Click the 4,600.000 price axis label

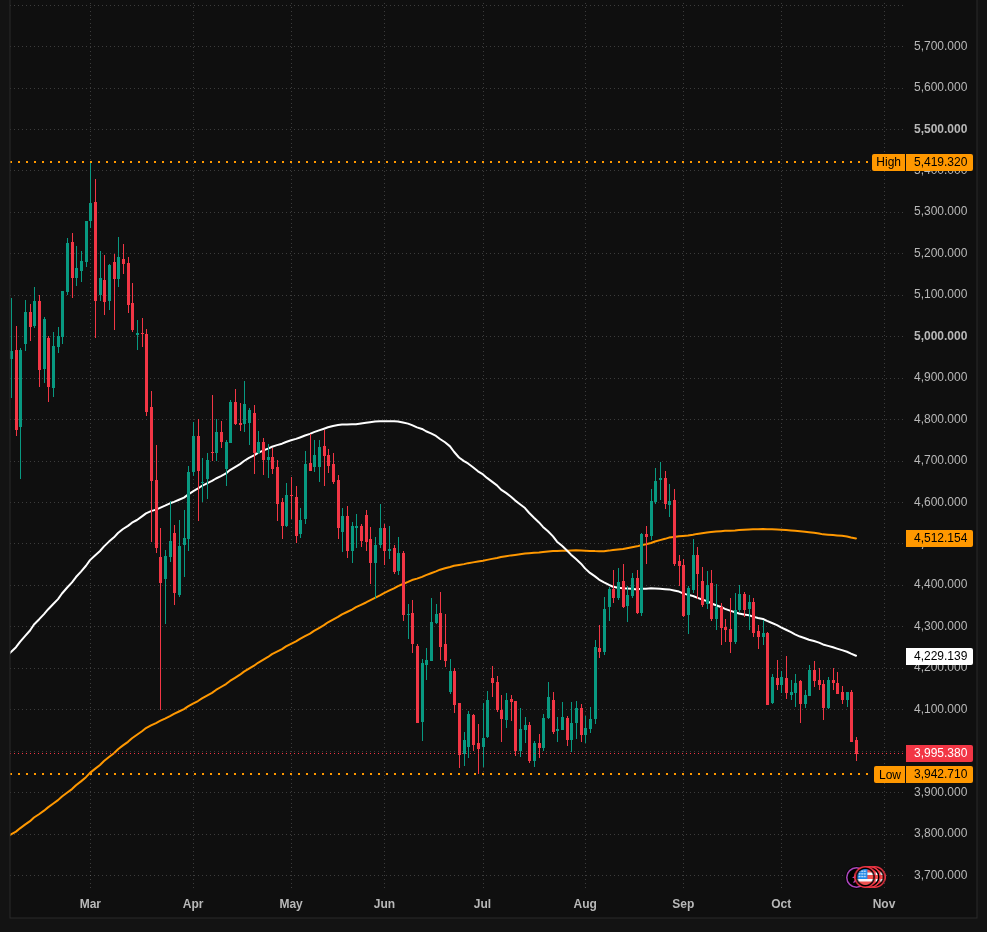[940, 502]
